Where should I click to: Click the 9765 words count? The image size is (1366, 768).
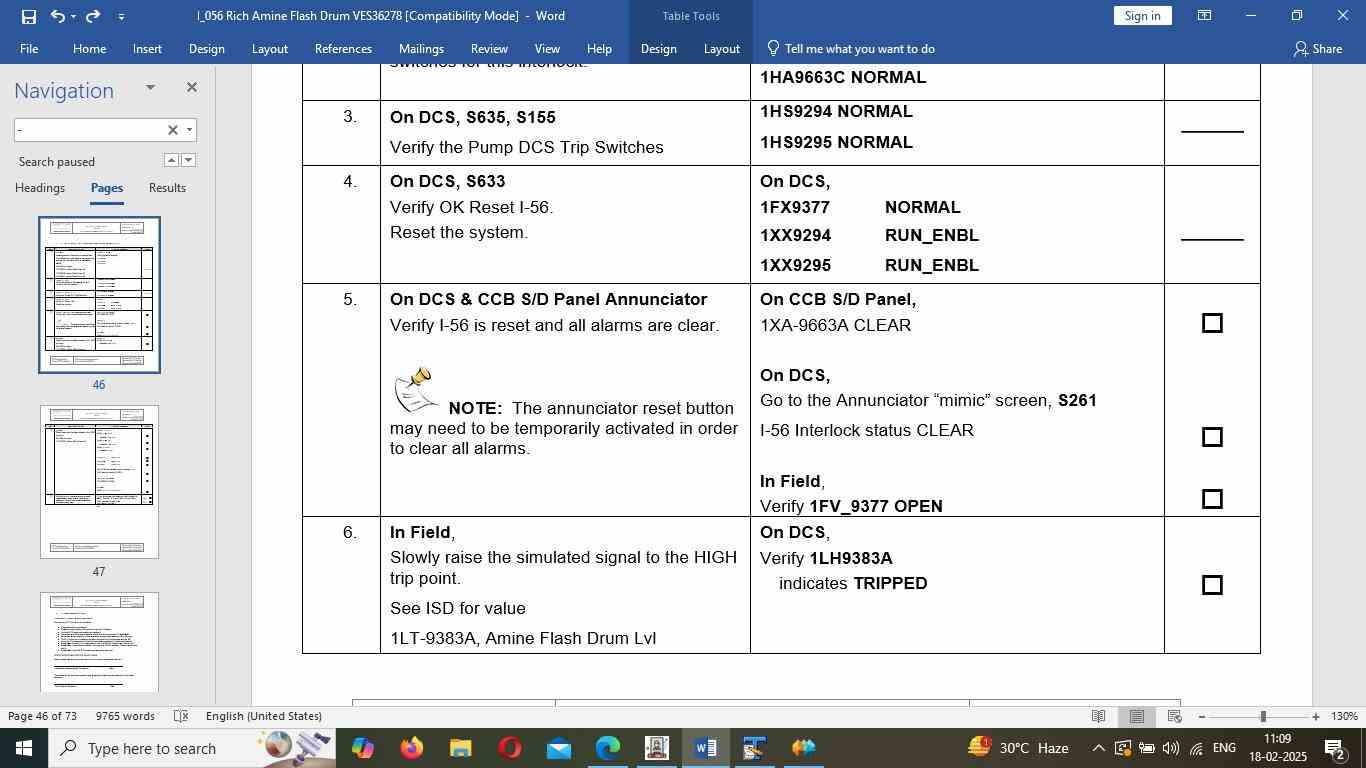[125, 716]
